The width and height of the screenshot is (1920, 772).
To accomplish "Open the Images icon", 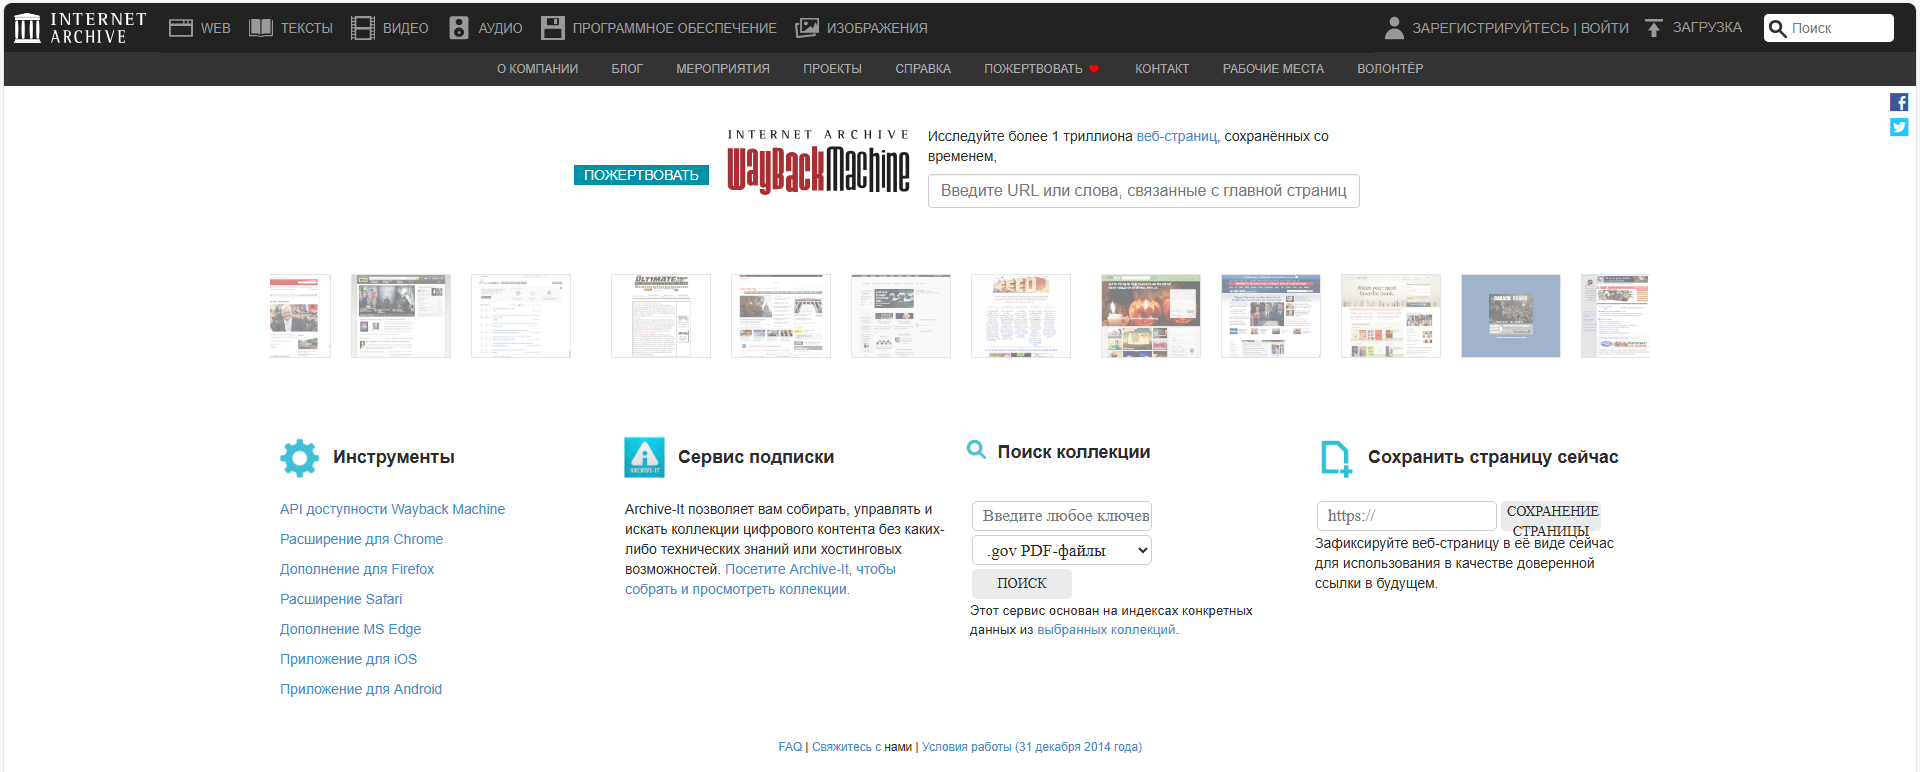I will (x=807, y=28).
